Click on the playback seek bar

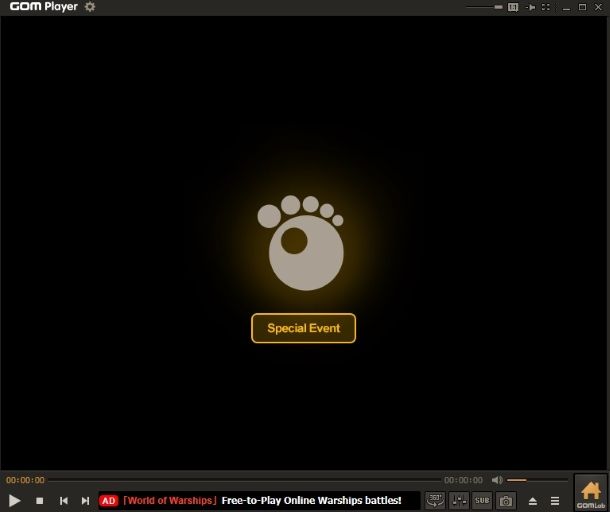coord(244,480)
